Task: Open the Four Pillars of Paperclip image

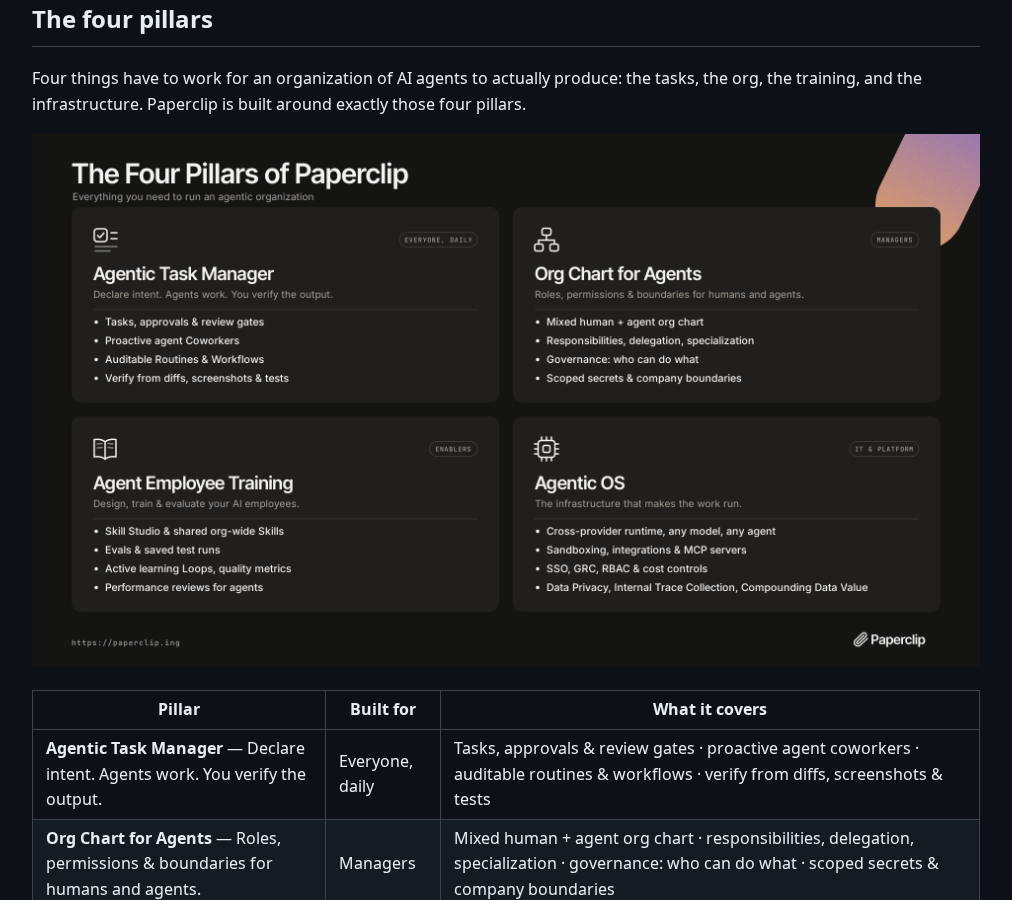Action: coord(506,400)
